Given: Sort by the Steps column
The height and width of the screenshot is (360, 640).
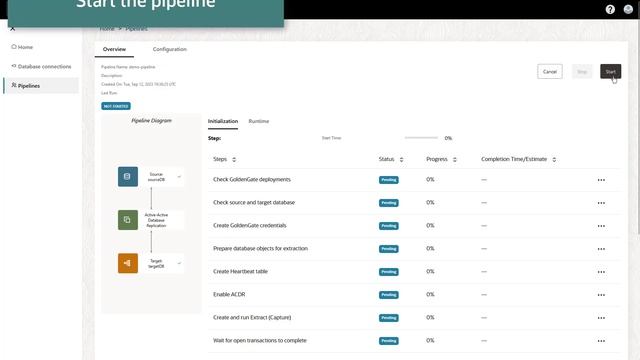Looking at the screenshot, I should pos(234,160).
